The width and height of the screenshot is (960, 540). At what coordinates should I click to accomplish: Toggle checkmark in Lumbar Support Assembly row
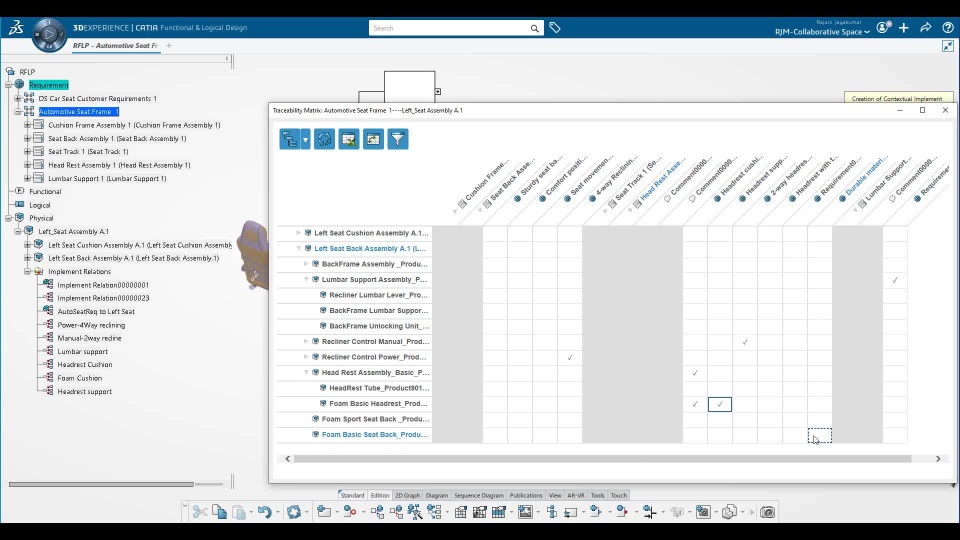click(x=895, y=280)
